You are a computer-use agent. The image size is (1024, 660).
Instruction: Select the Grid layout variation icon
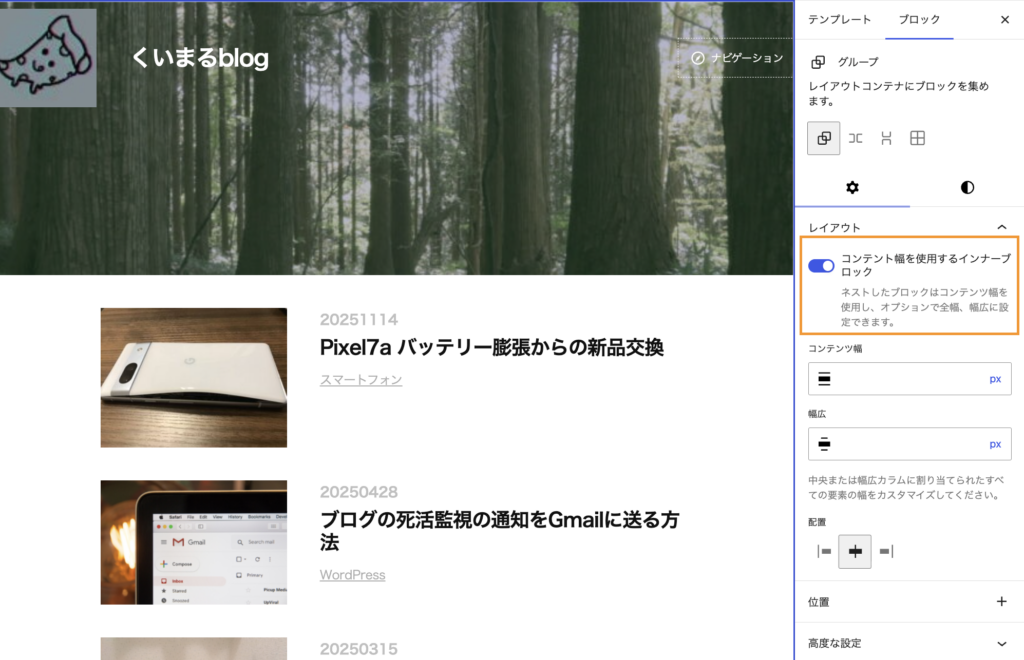(x=918, y=138)
